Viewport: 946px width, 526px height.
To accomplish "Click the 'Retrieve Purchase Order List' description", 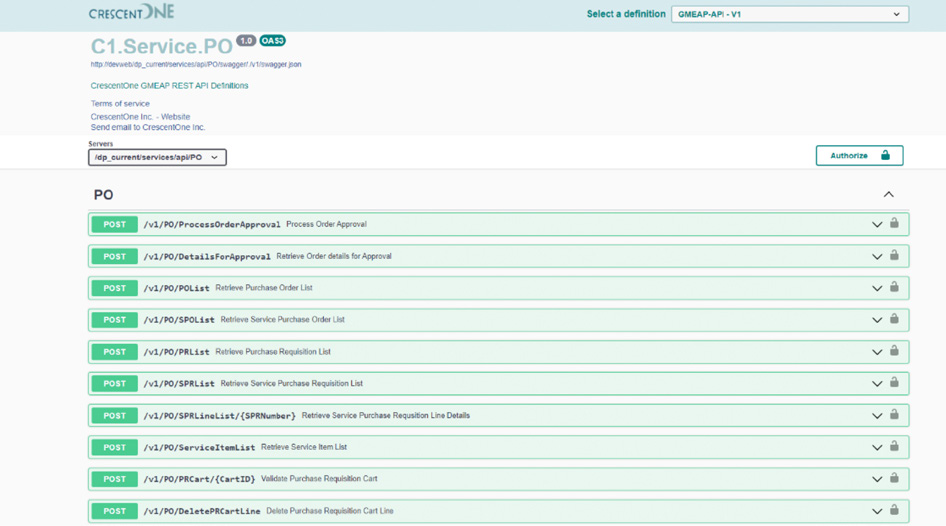I will click(x=264, y=288).
